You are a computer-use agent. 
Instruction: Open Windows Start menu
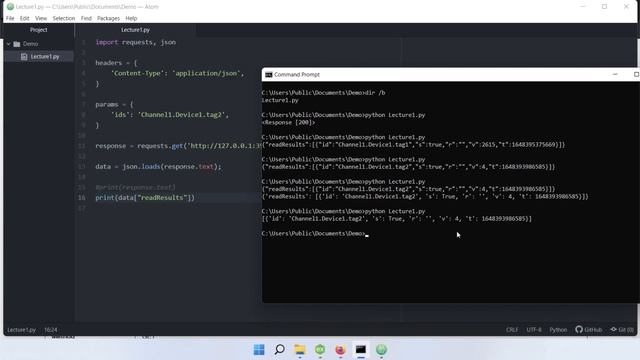point(259,350)
